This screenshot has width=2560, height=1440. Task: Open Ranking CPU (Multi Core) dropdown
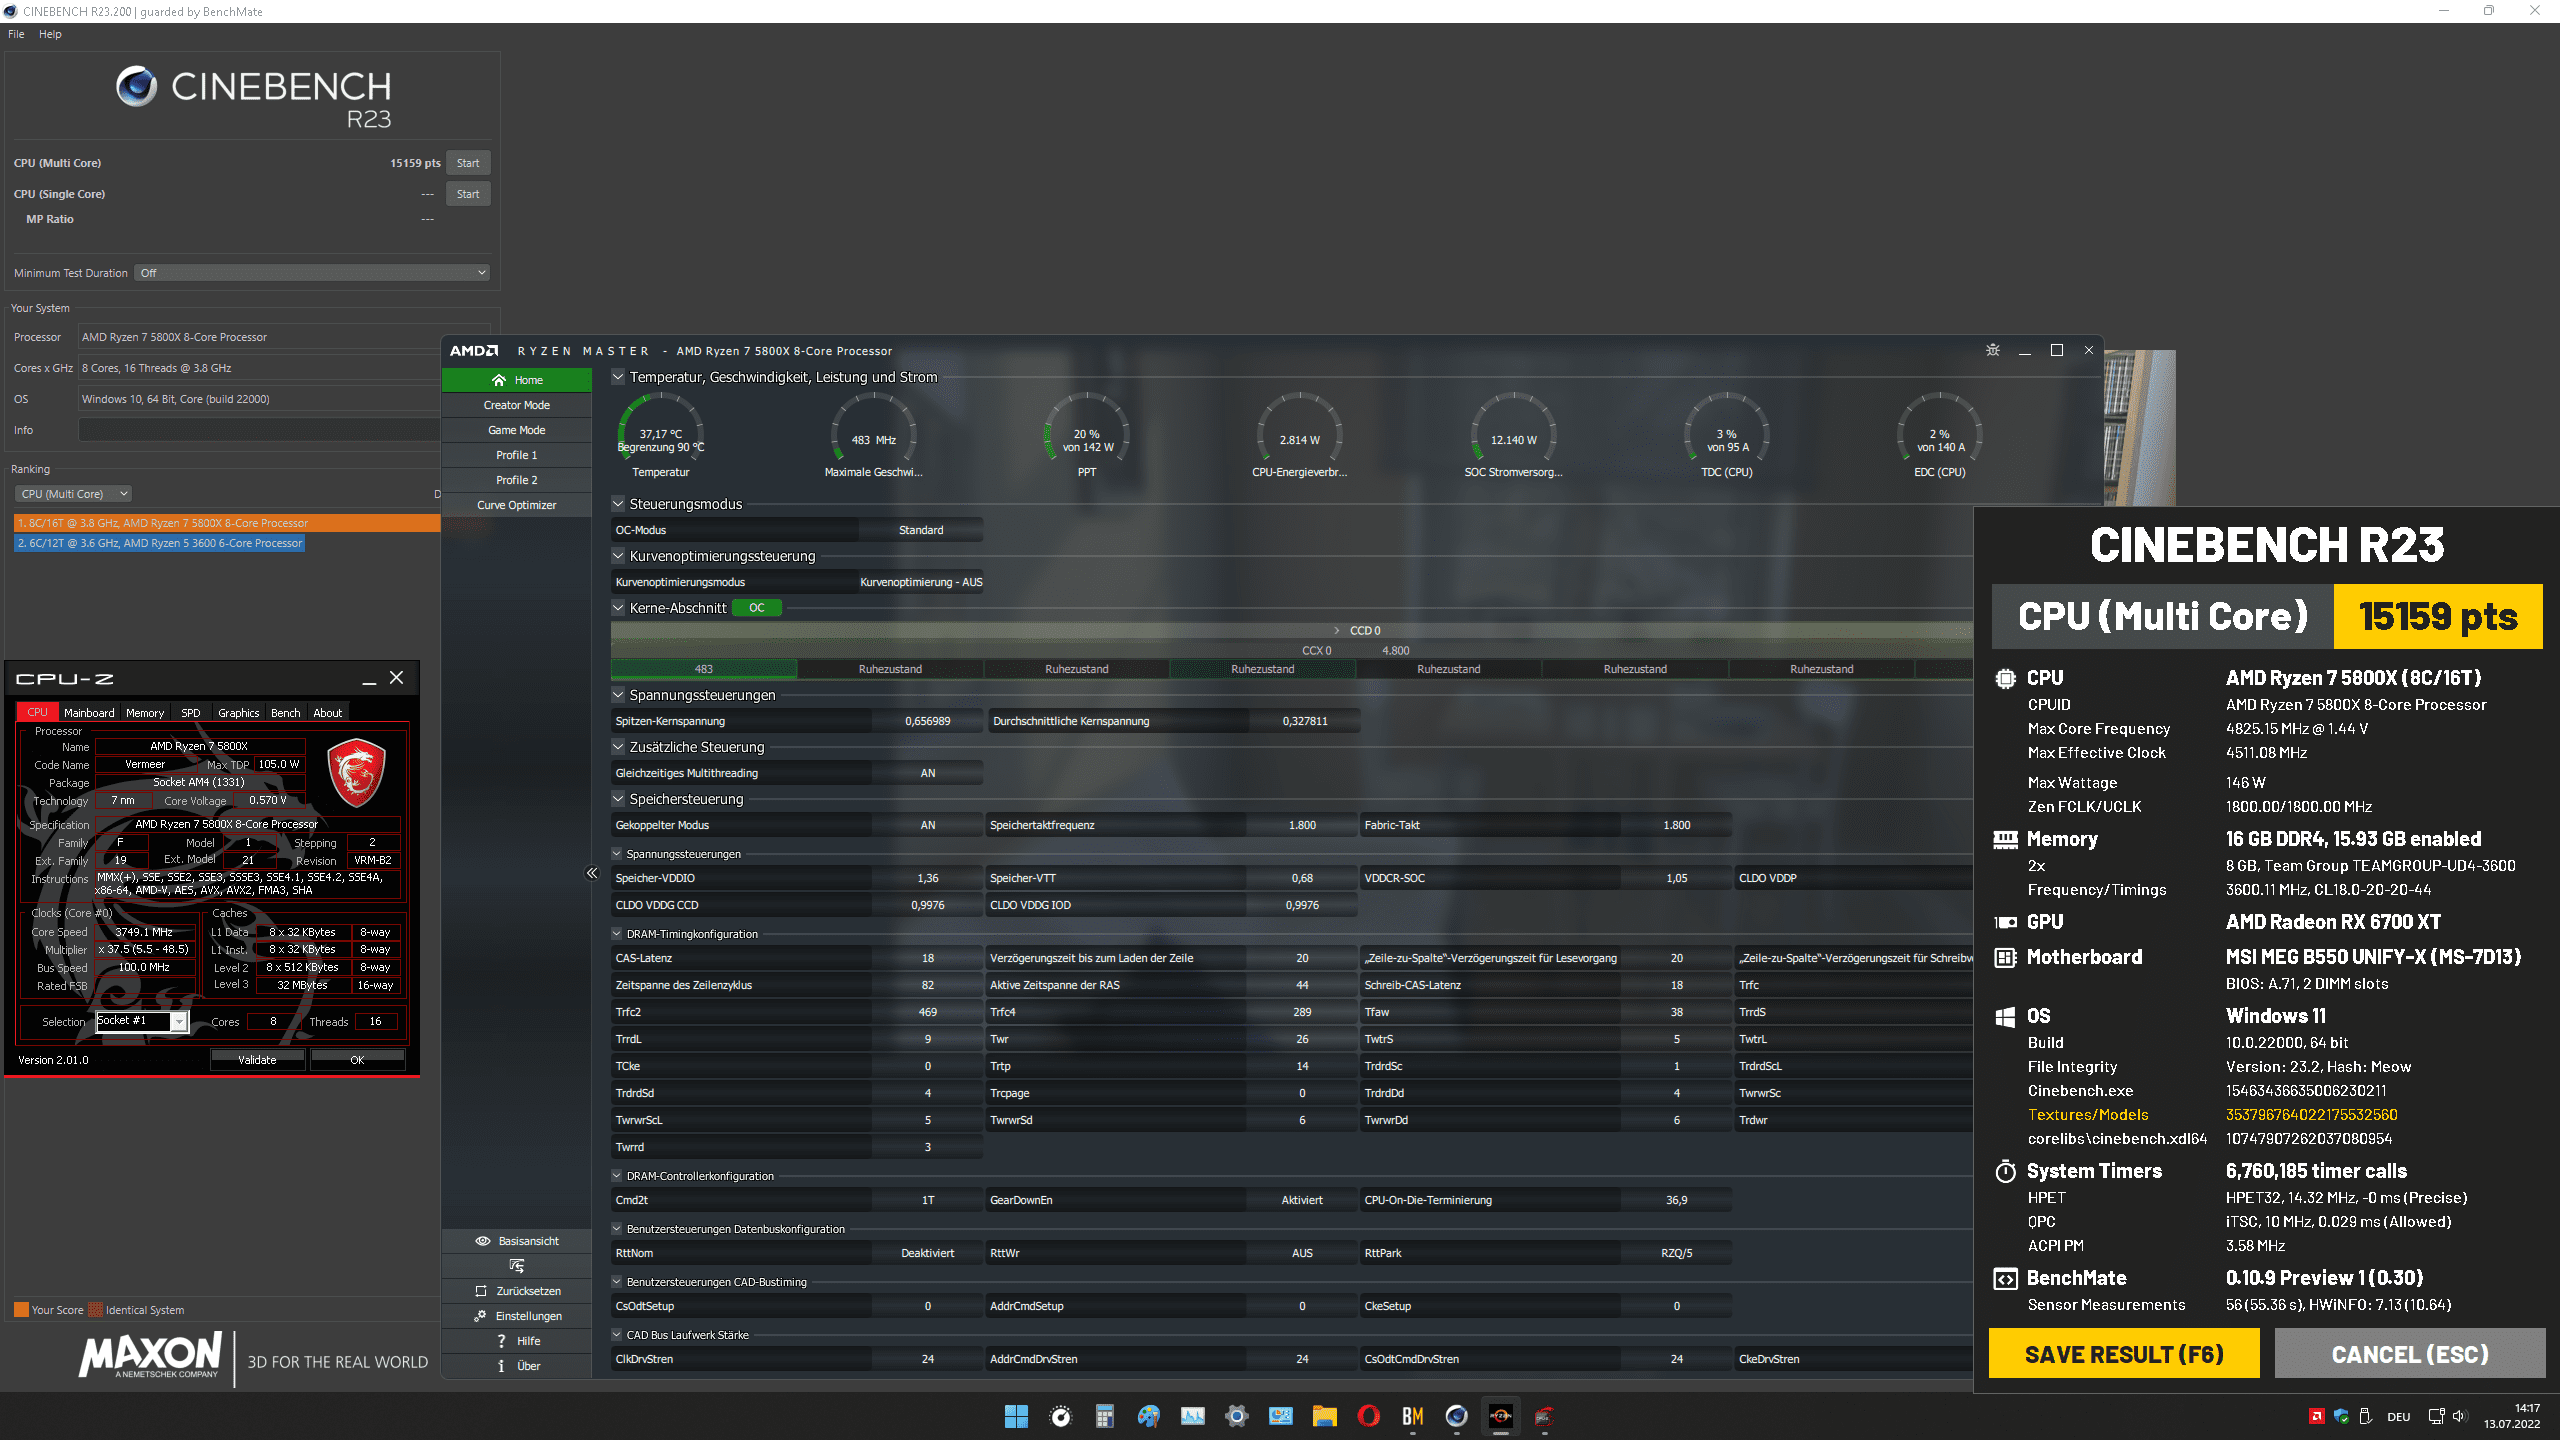(73, 494)
